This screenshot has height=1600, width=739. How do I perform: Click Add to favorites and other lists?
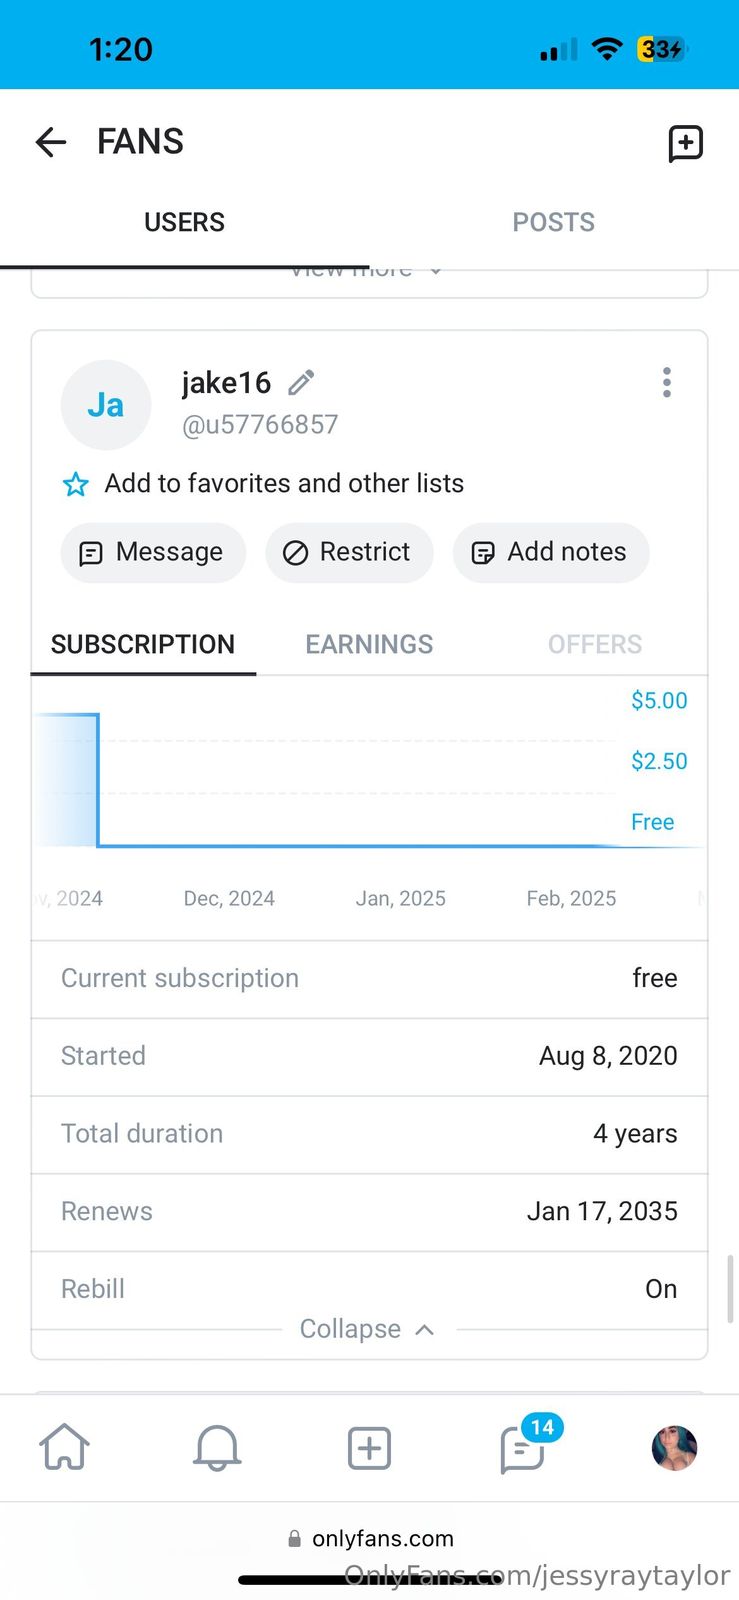(284, 484)
